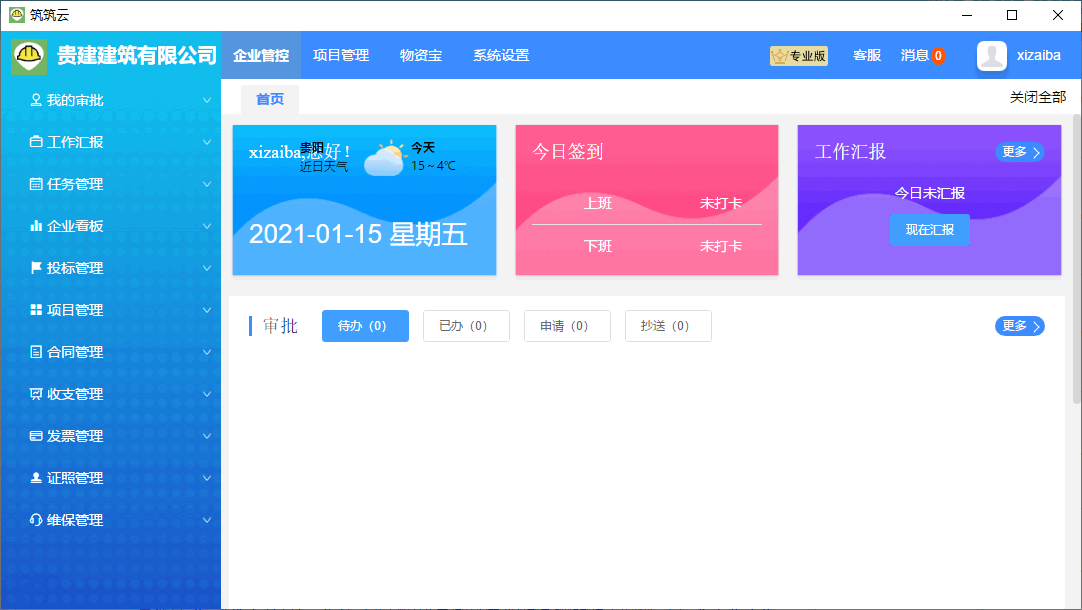Viewport: 1082px width, 610px height.
Task: Expand the 投标管理 sidebar chevron
Action: tap(206, 268)
